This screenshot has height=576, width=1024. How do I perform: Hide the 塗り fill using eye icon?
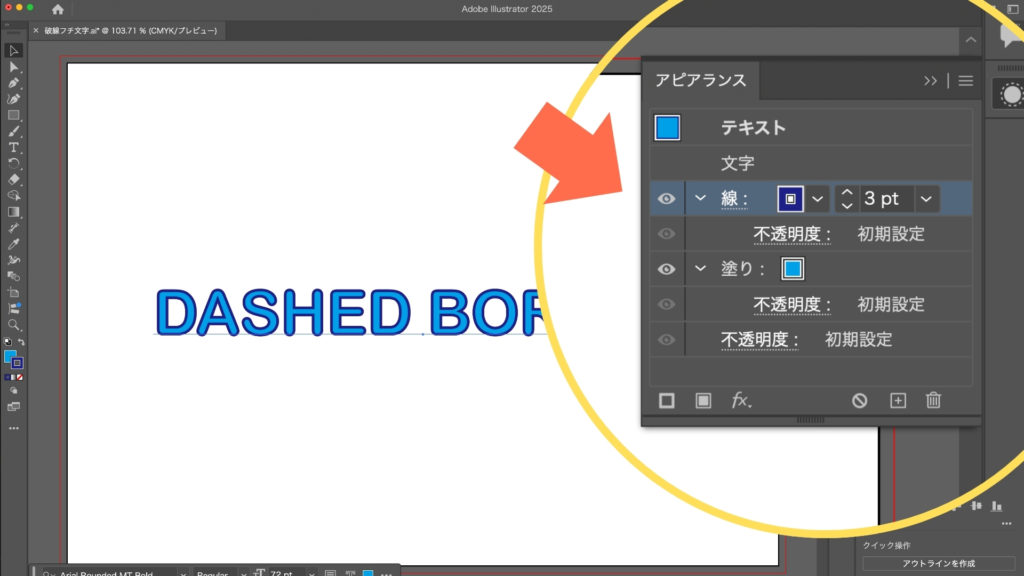[x=666, y=269]
